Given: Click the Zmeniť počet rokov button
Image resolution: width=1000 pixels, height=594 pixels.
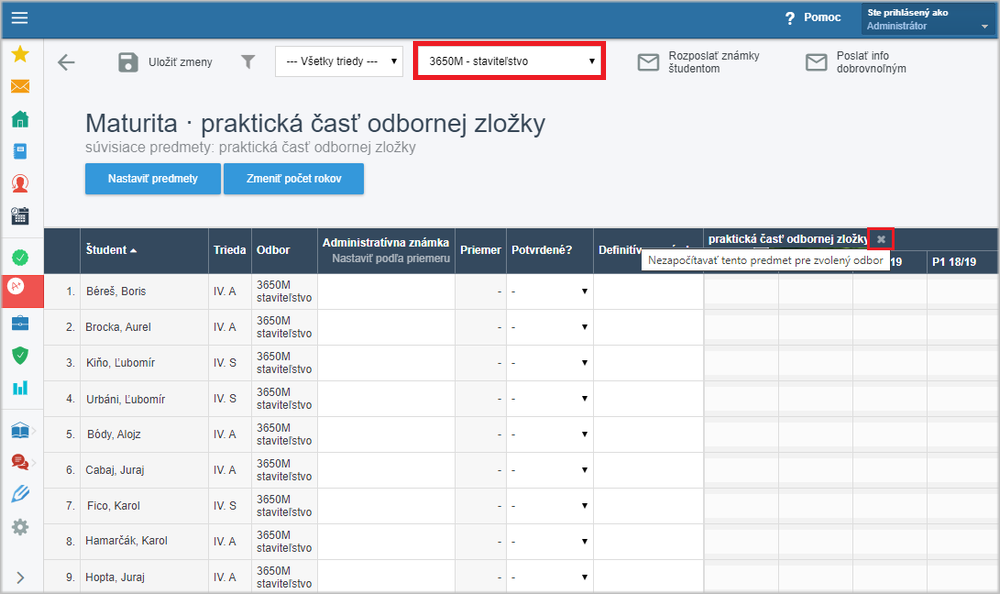Looking at the screenshot, I should point(294,179).
